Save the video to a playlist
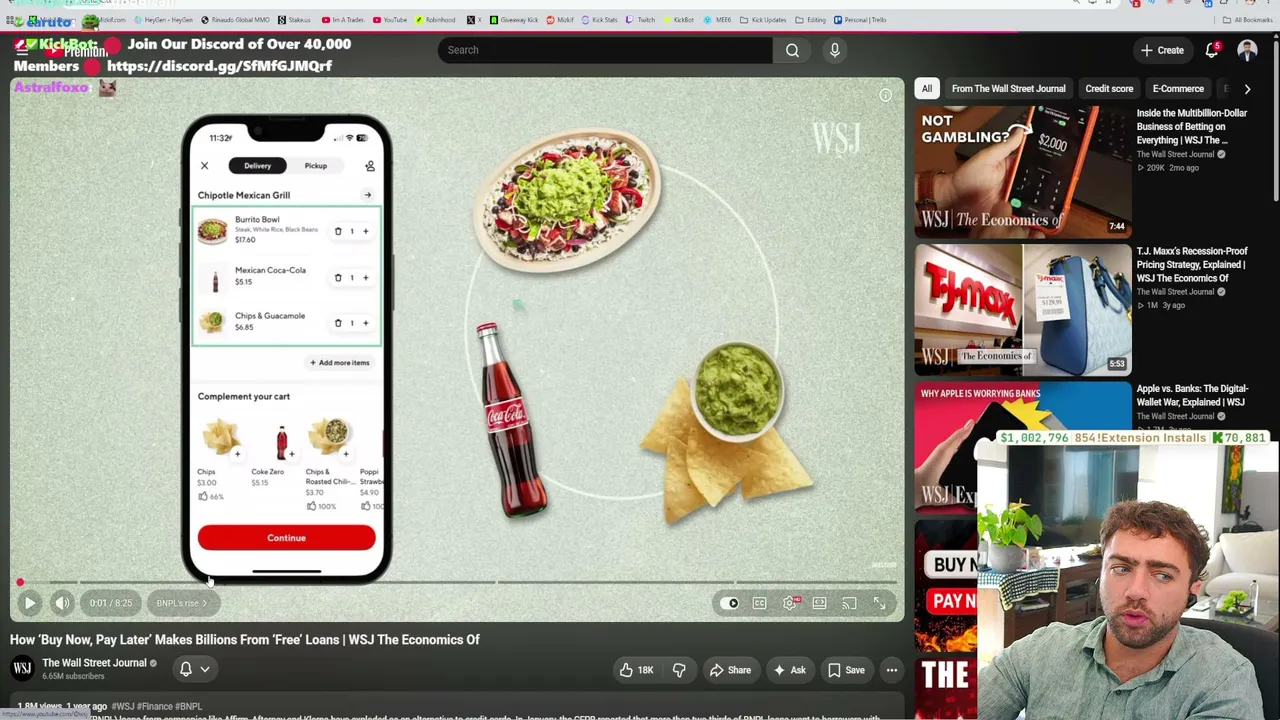 [846, 670]
